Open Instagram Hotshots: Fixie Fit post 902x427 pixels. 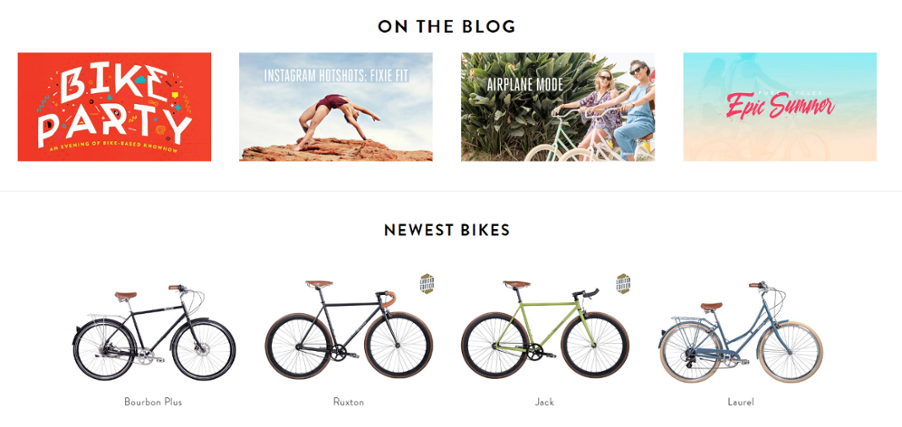pos(336,107)
